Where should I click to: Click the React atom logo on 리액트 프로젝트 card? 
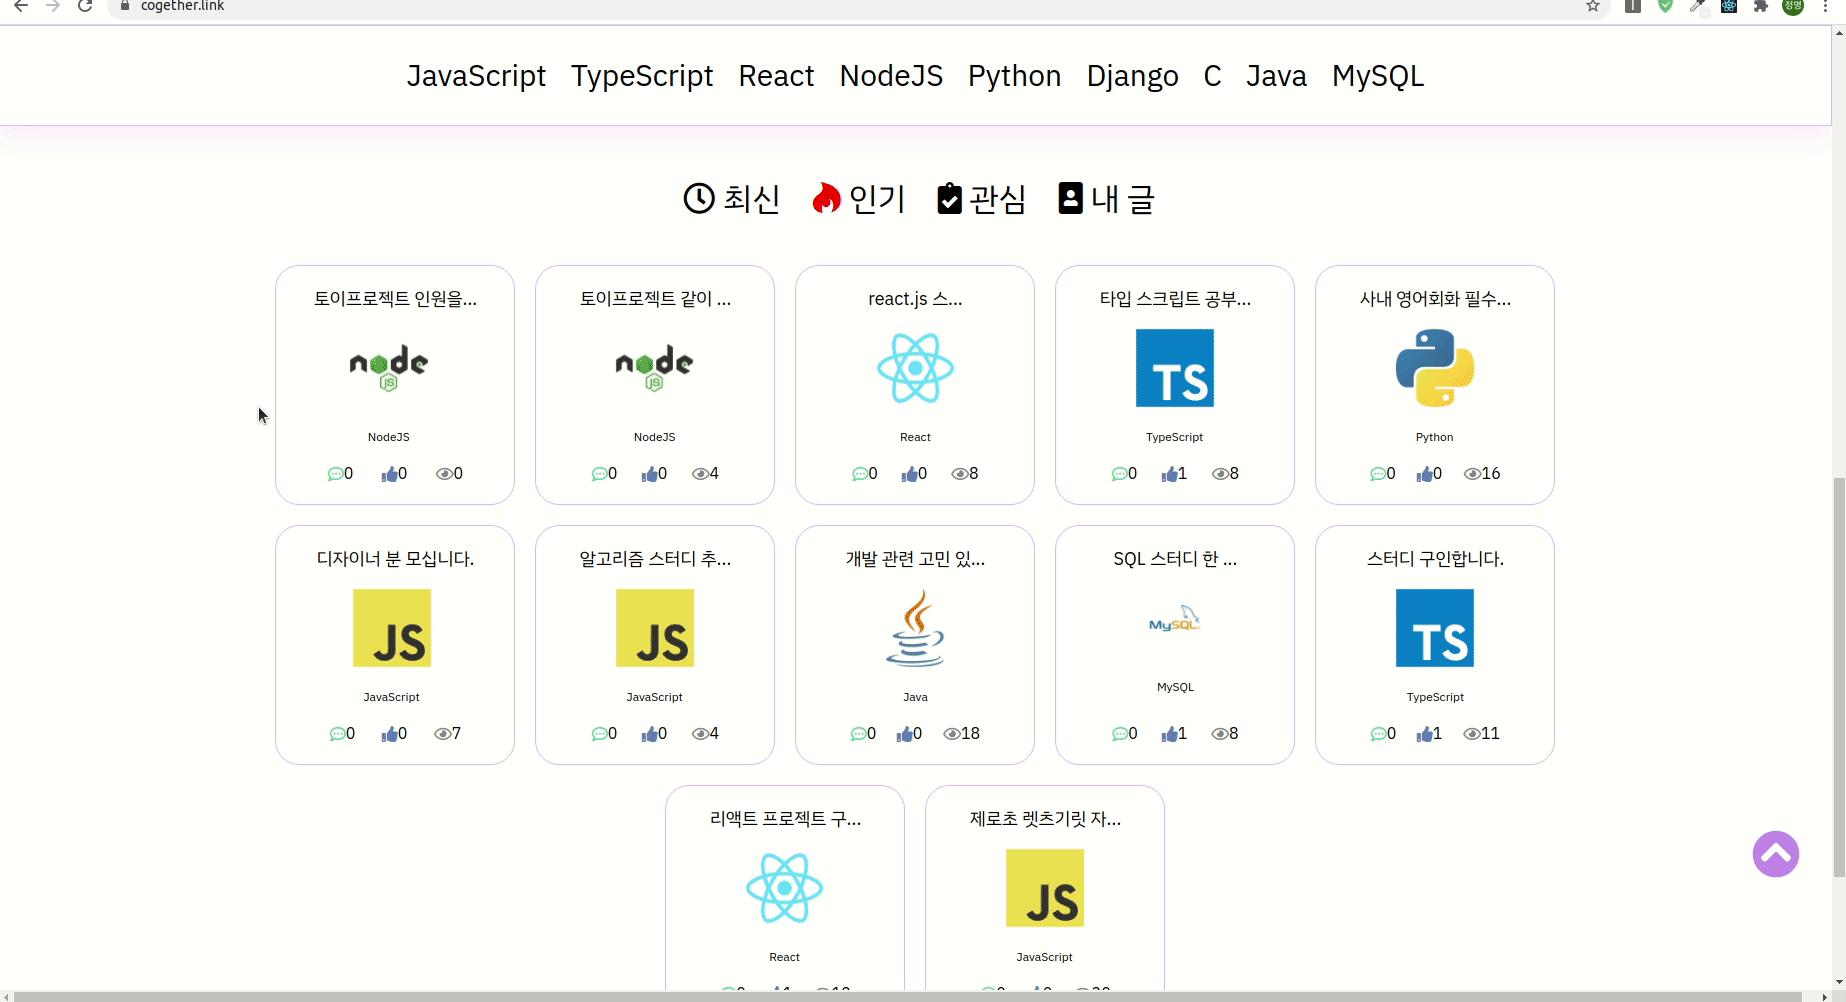click(x=785, y=888)
